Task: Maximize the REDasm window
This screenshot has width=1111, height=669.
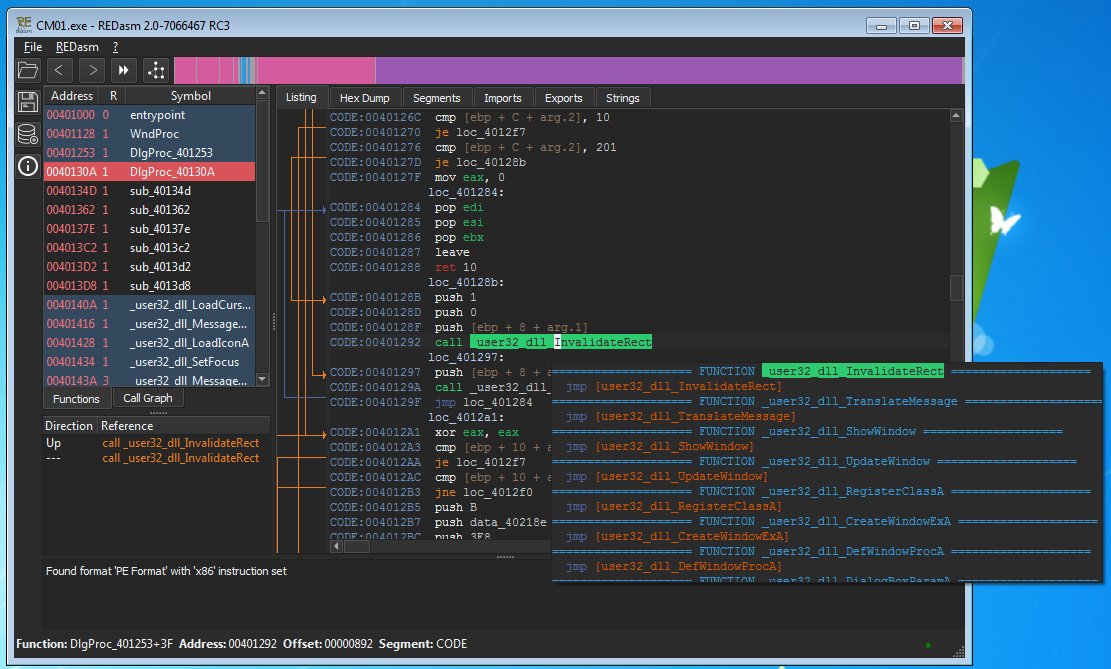Action: pos(914,26)
